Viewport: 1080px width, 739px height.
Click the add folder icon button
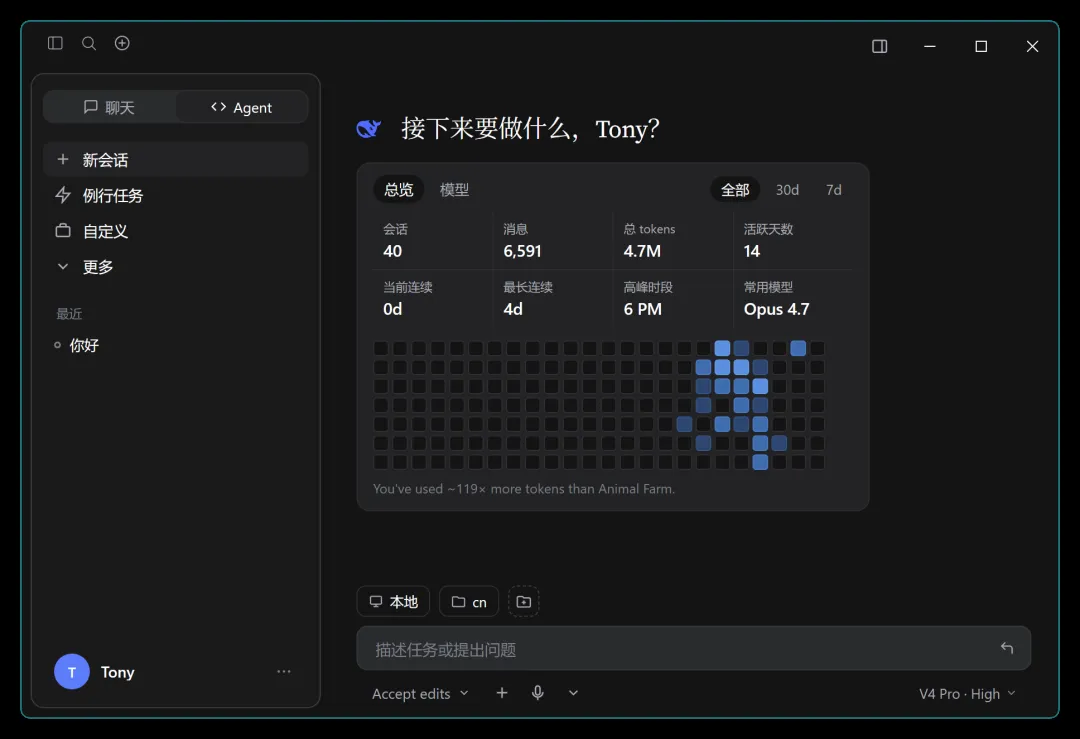[x=523, y=602]
